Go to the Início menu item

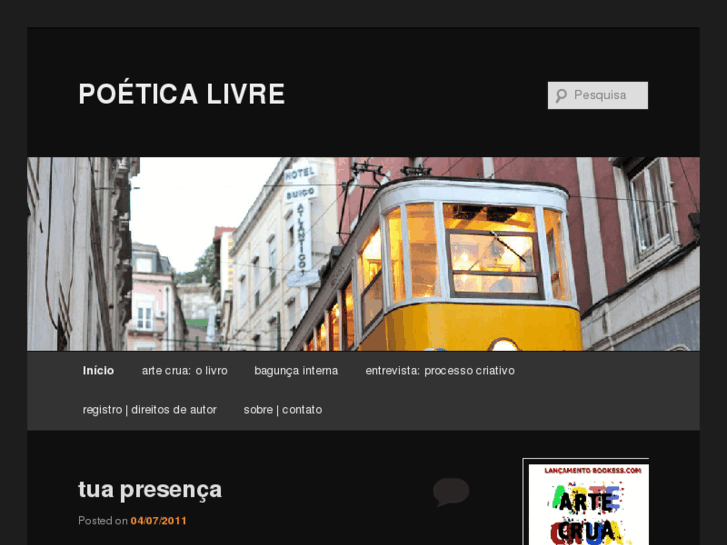(98, 371)
